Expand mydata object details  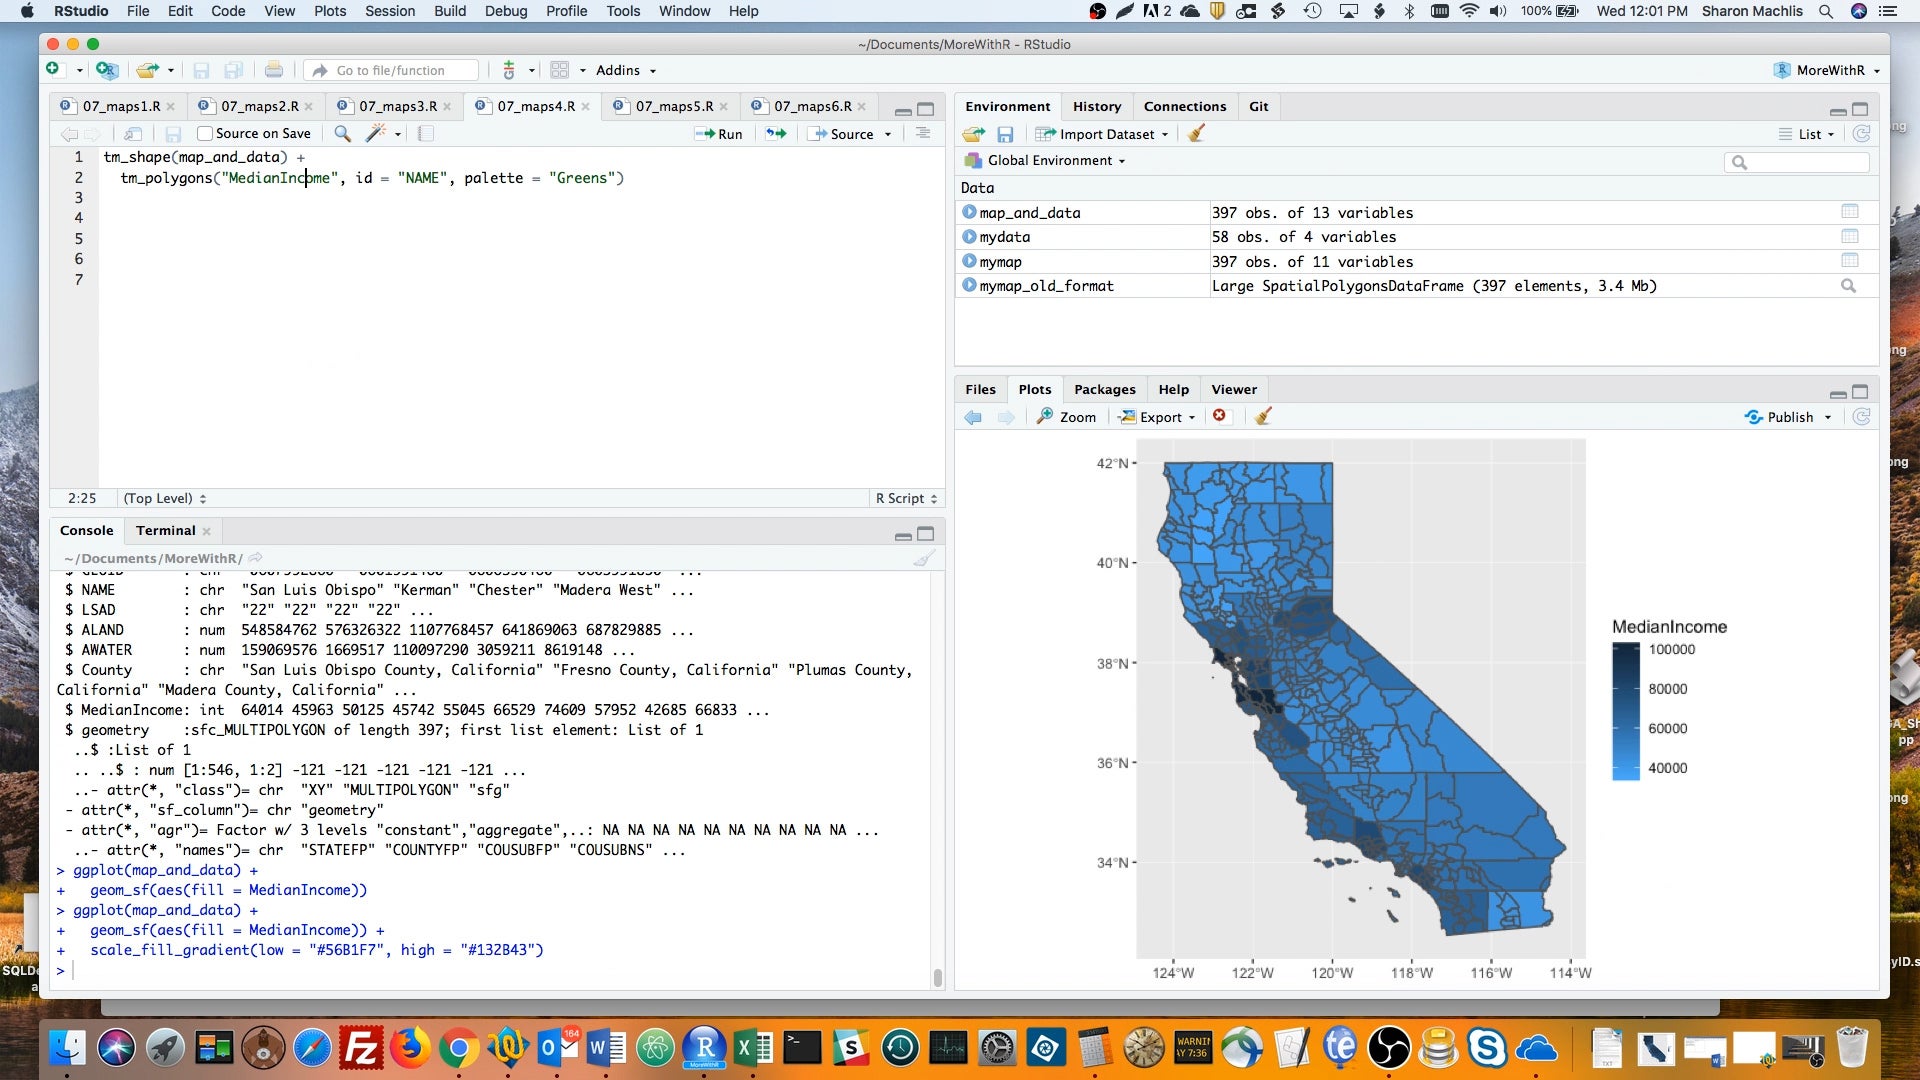[x=969, y=237]
